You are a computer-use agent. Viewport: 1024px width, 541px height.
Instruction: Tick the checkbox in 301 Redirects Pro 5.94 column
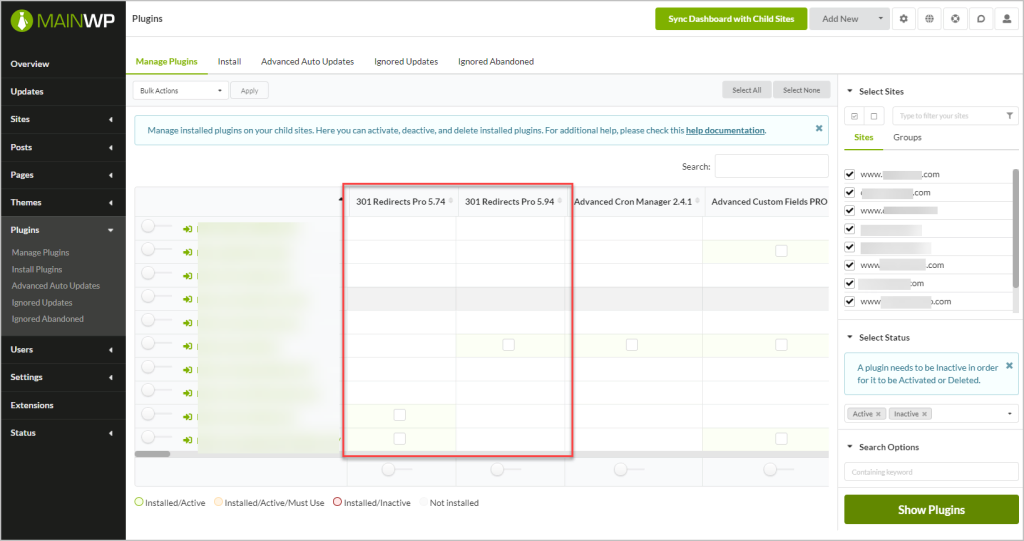(x=508, y=344)
